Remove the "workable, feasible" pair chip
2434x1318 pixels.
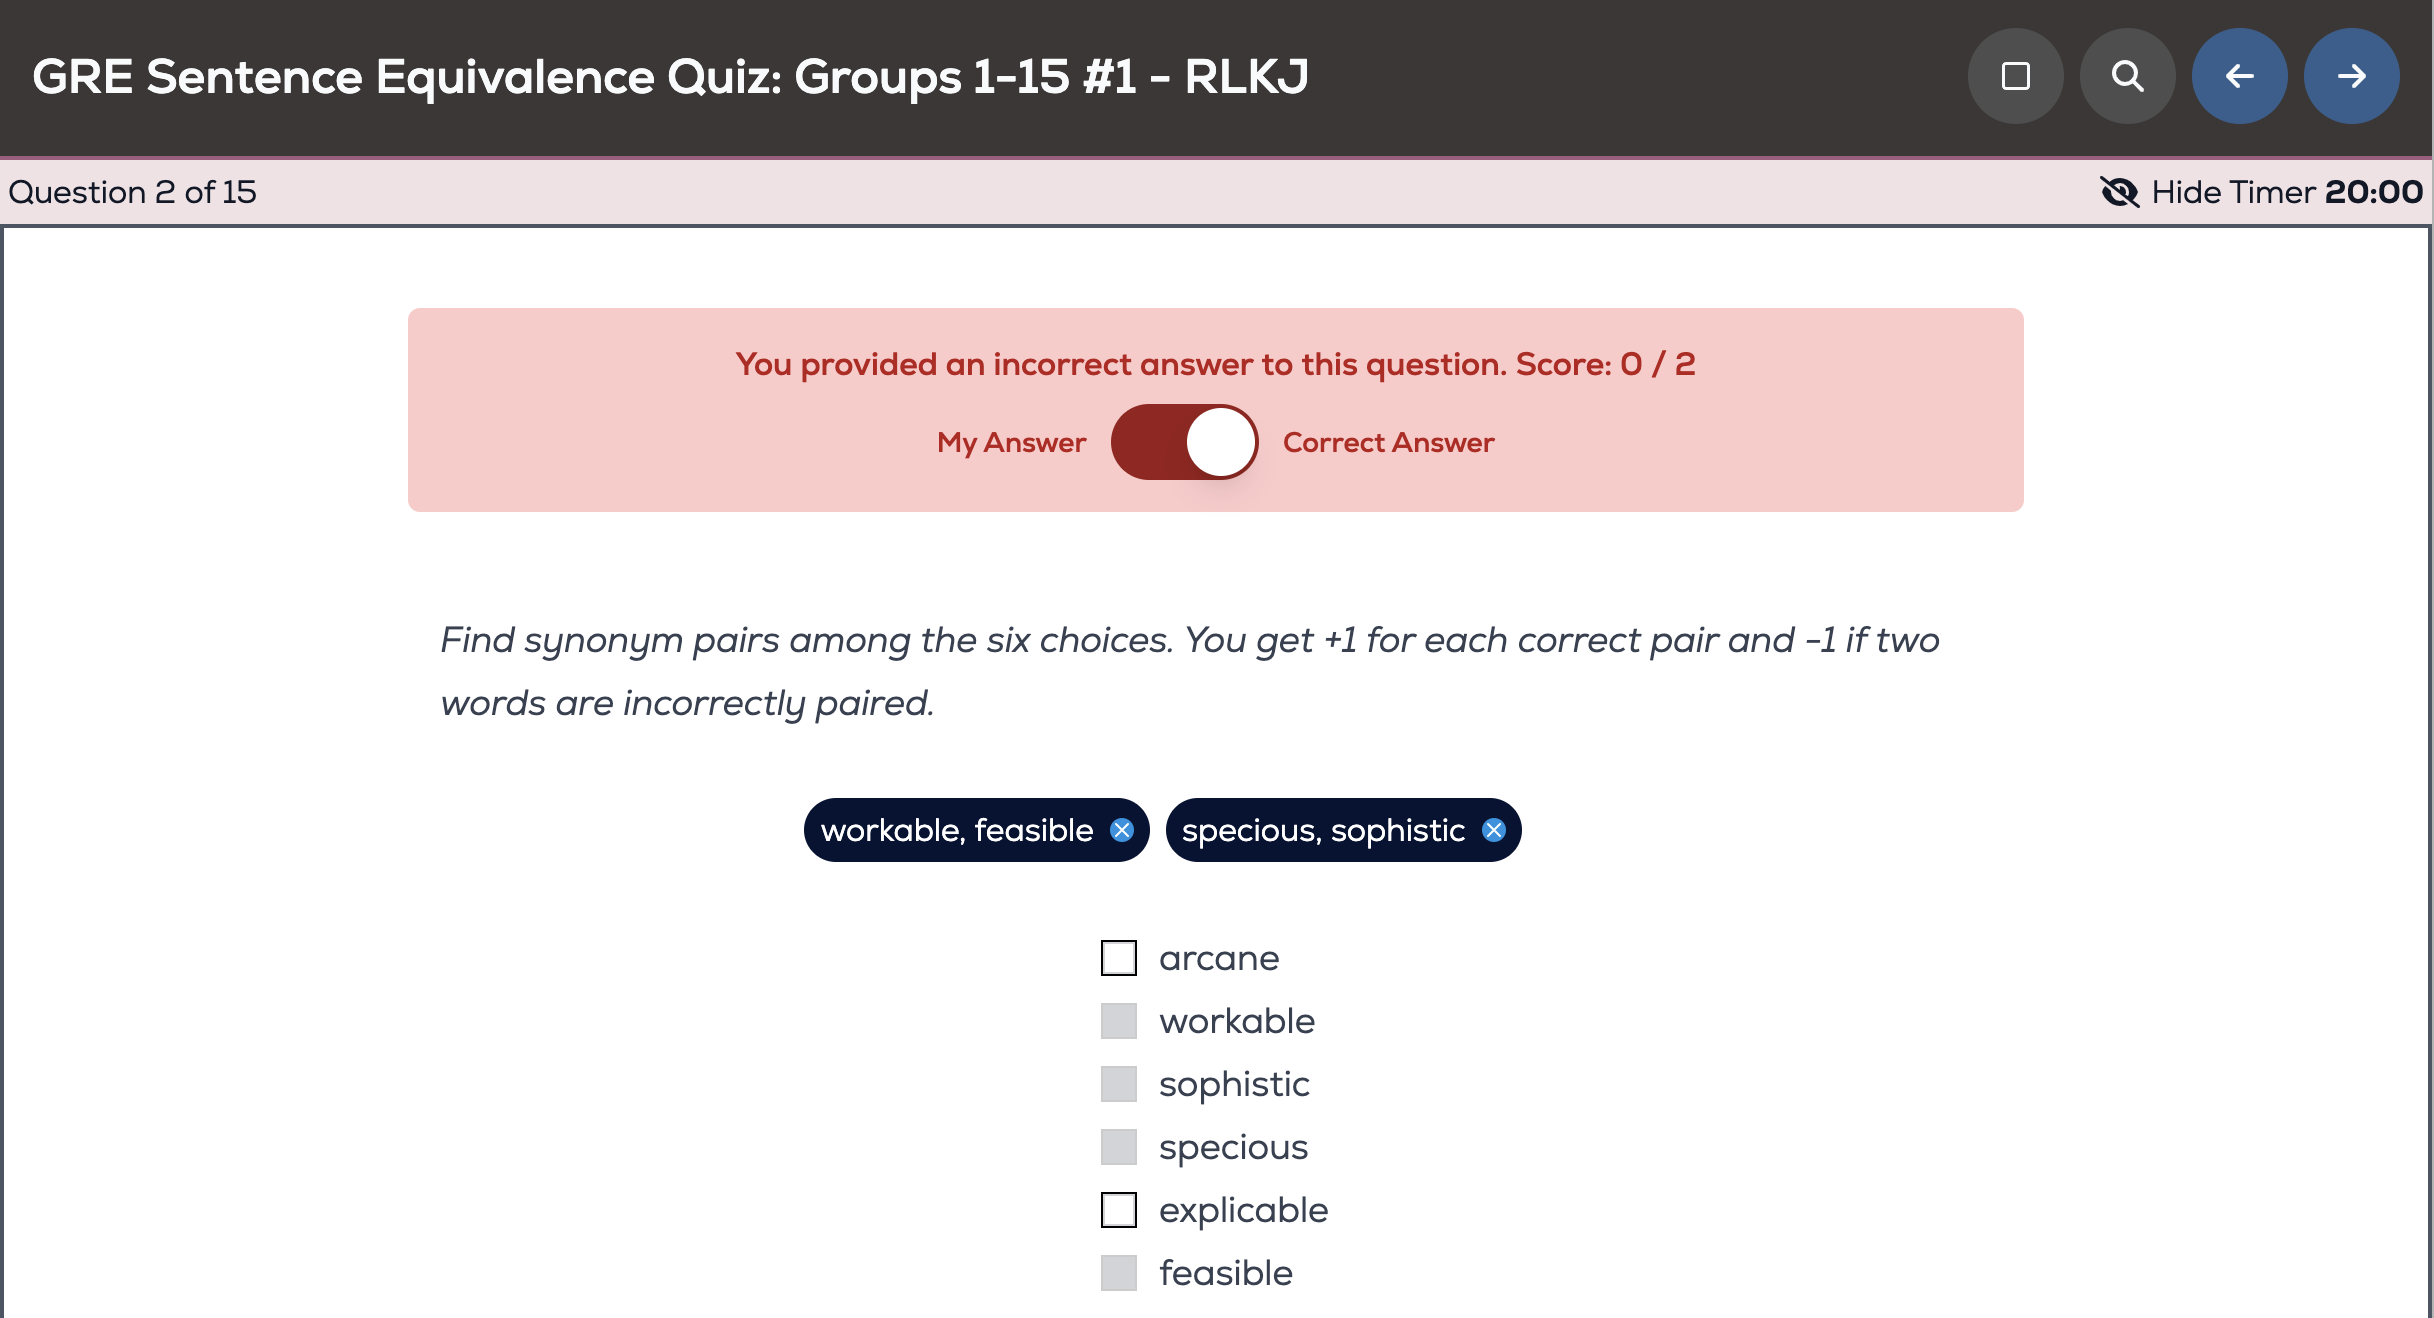pyautogui.click(x=1122, y=830)
